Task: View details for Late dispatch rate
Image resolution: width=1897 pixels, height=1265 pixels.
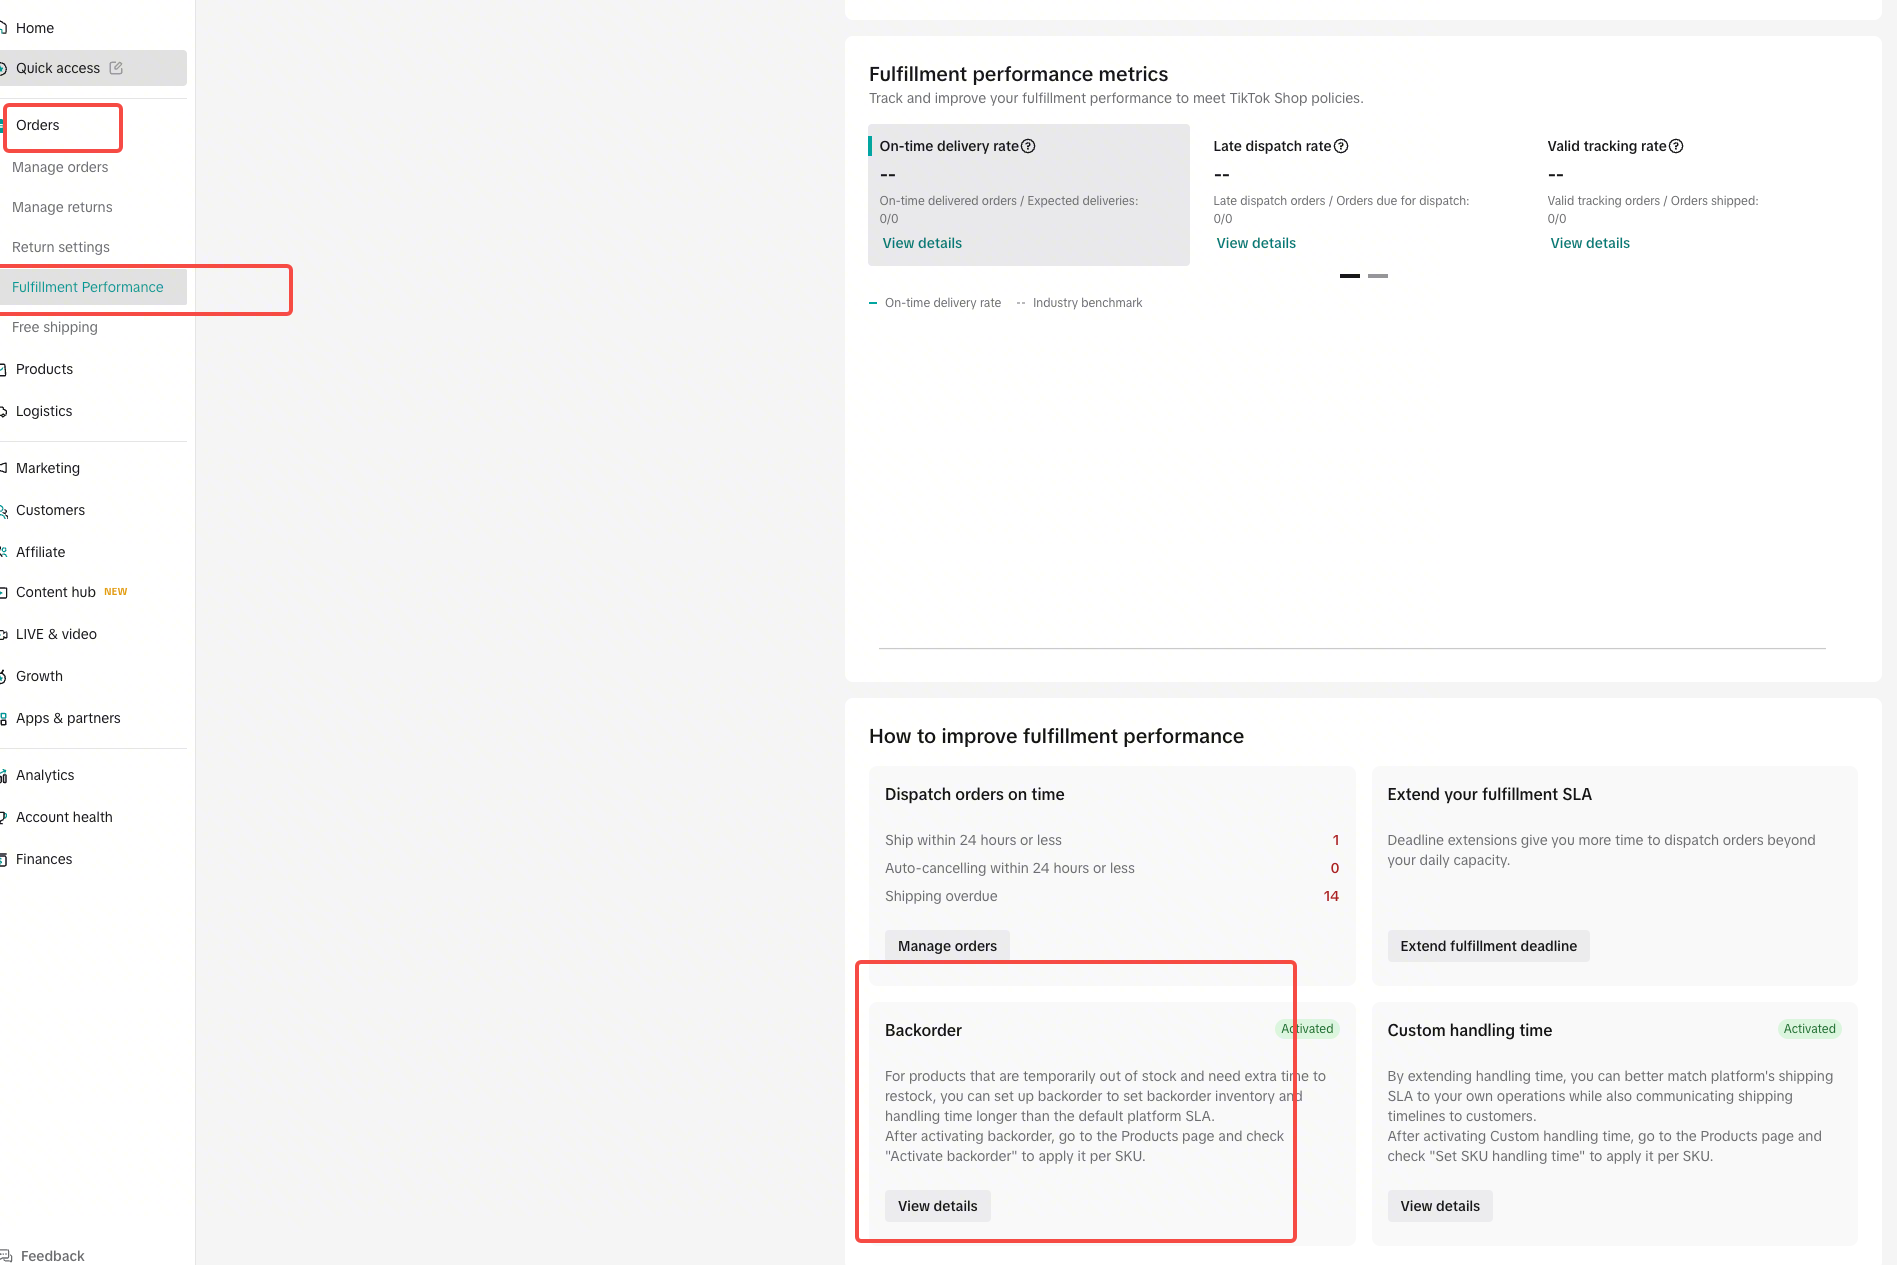Action: coord(1256,243)
